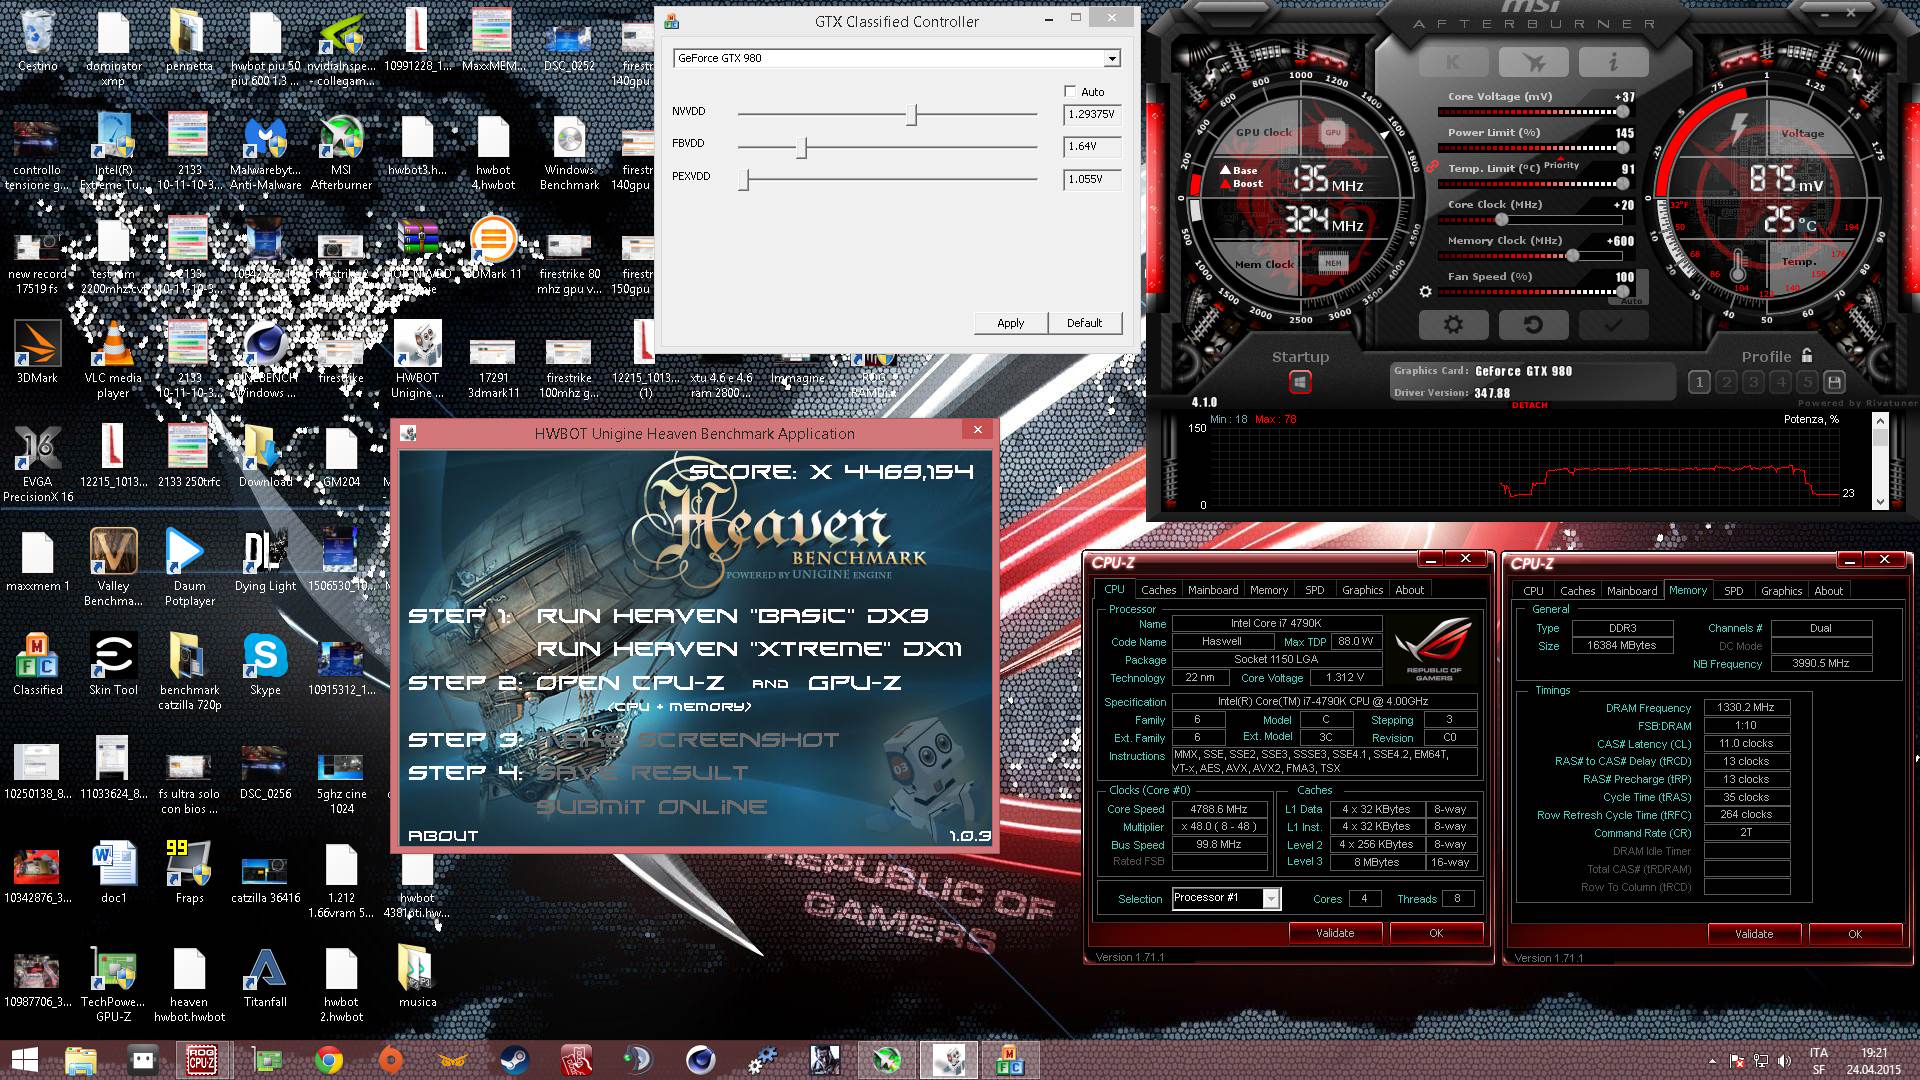Click volume speaker icon in system tray

click(x=1784, y=1061)
